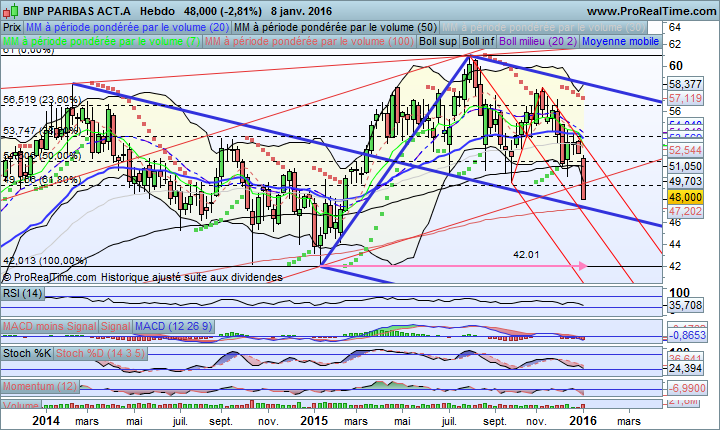Viewport: 720px width, 430px height.
Task: Select red MM pondérée par le volume (100) label
Action: point(309,41)
